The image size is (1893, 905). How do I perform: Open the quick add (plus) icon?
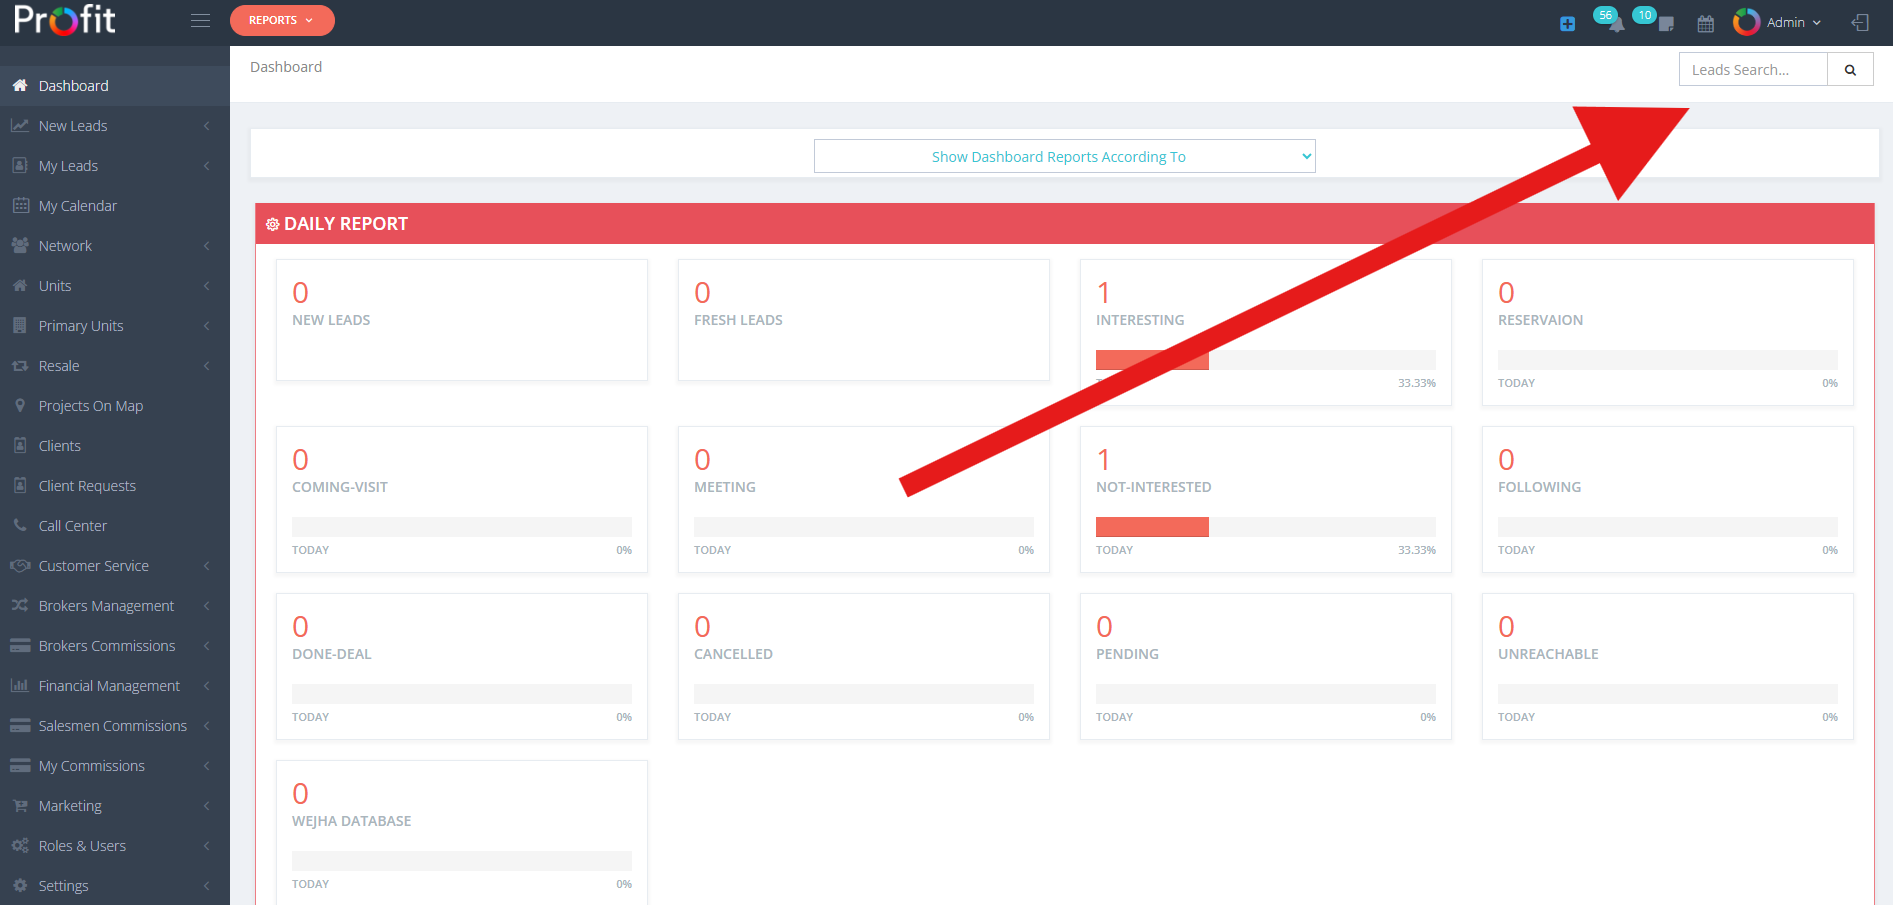1566,23
